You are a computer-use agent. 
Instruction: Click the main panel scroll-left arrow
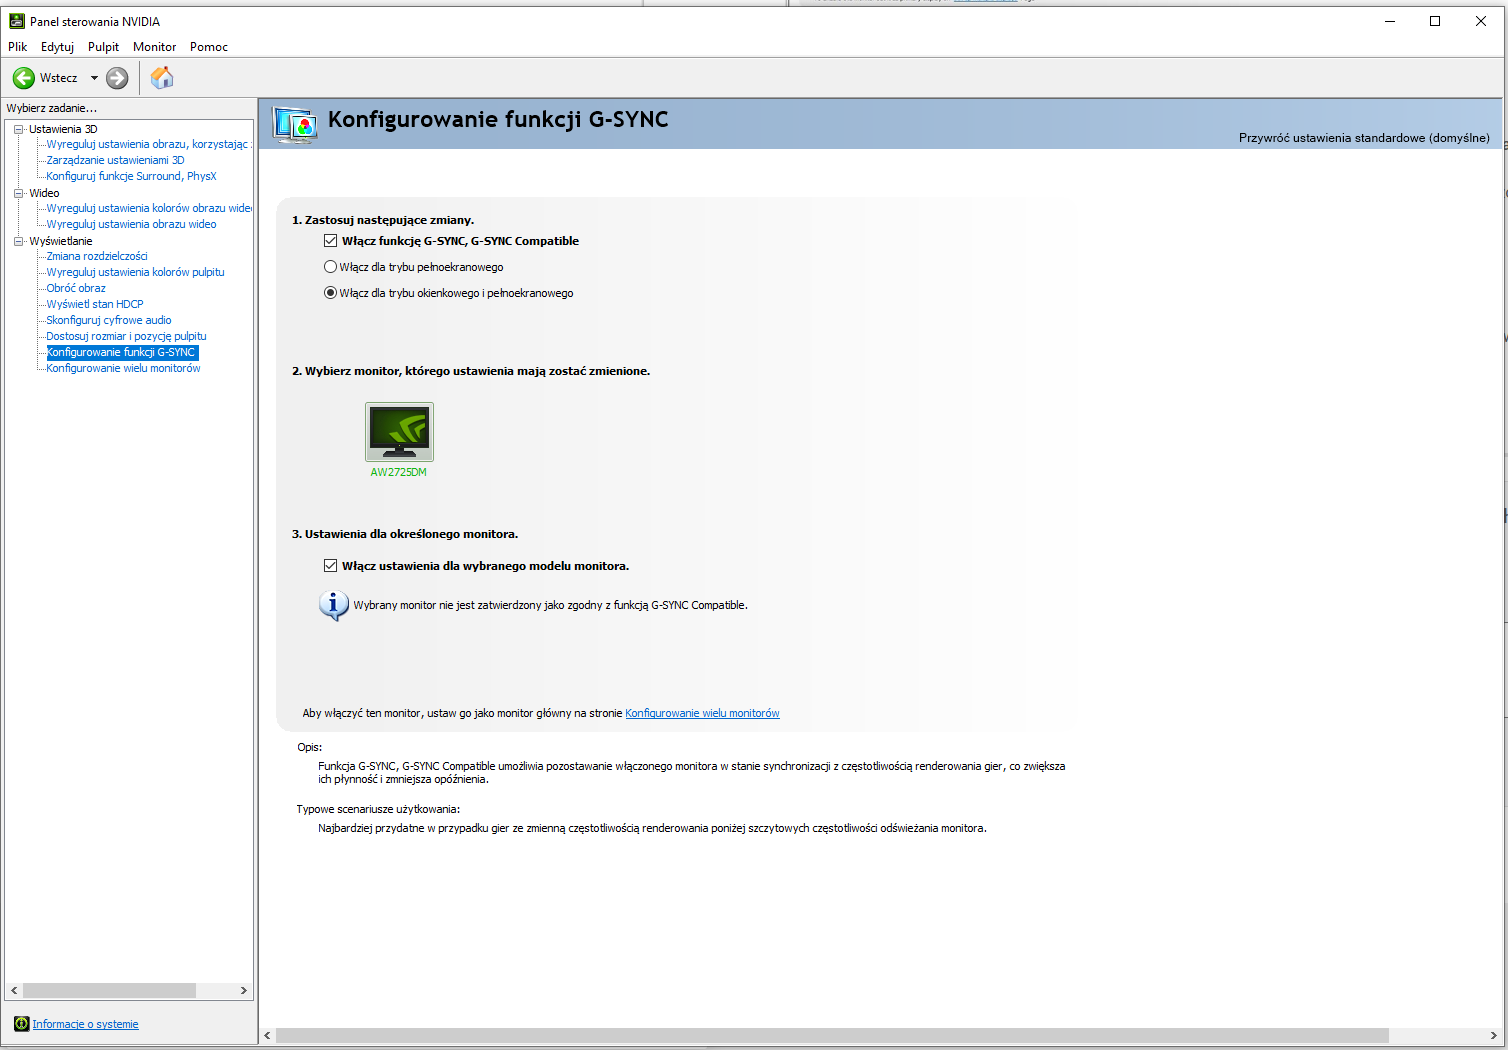(267, 1035)
